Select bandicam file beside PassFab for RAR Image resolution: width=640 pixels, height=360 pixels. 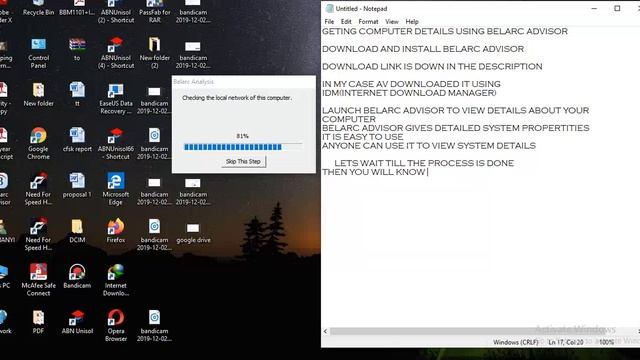point(193,11)
